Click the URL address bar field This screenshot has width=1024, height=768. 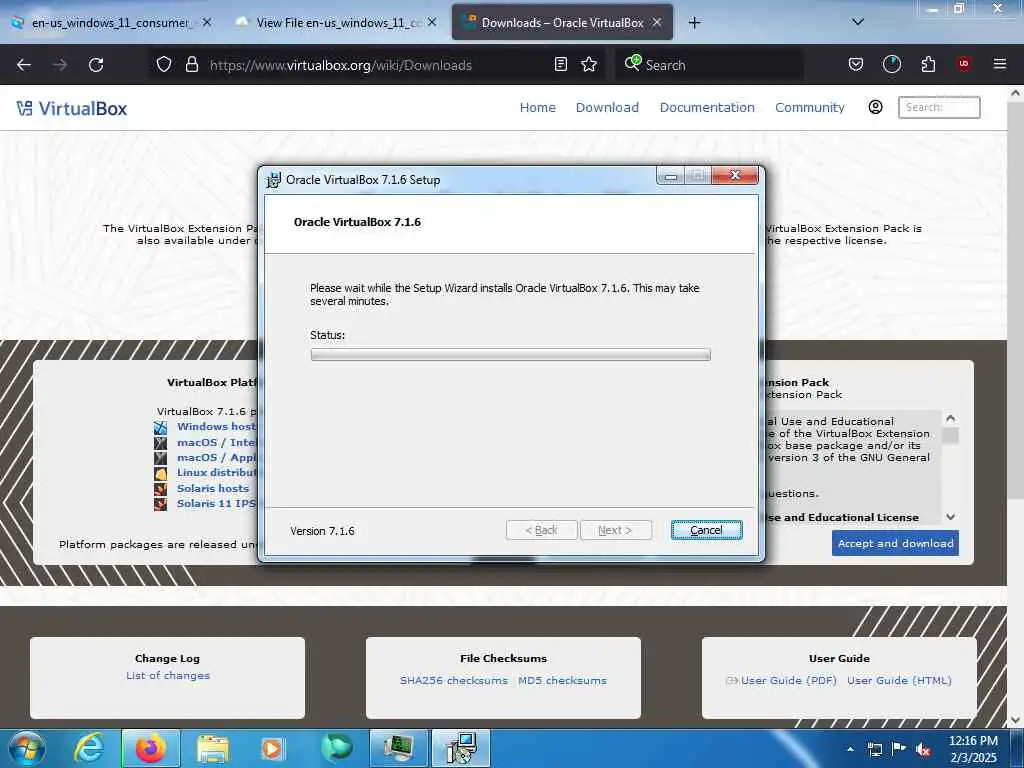coord(376,65)
